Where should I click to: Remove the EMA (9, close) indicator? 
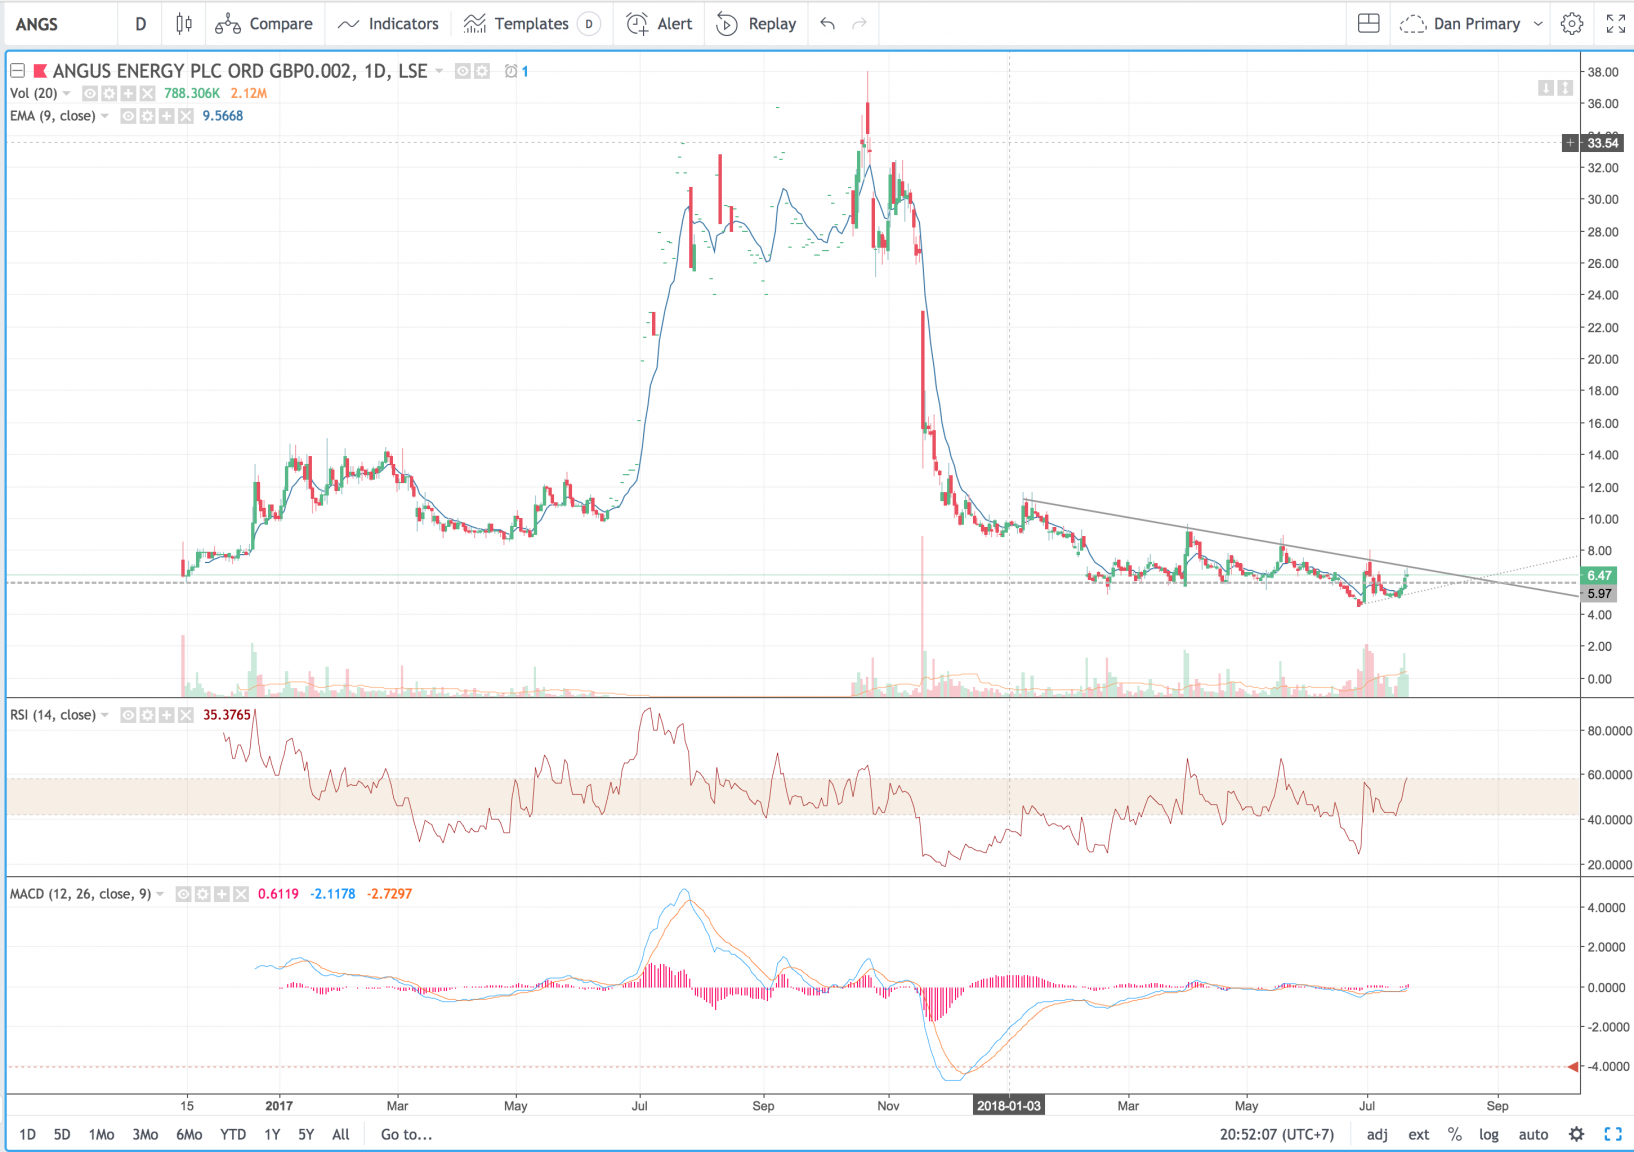point(185,116)
